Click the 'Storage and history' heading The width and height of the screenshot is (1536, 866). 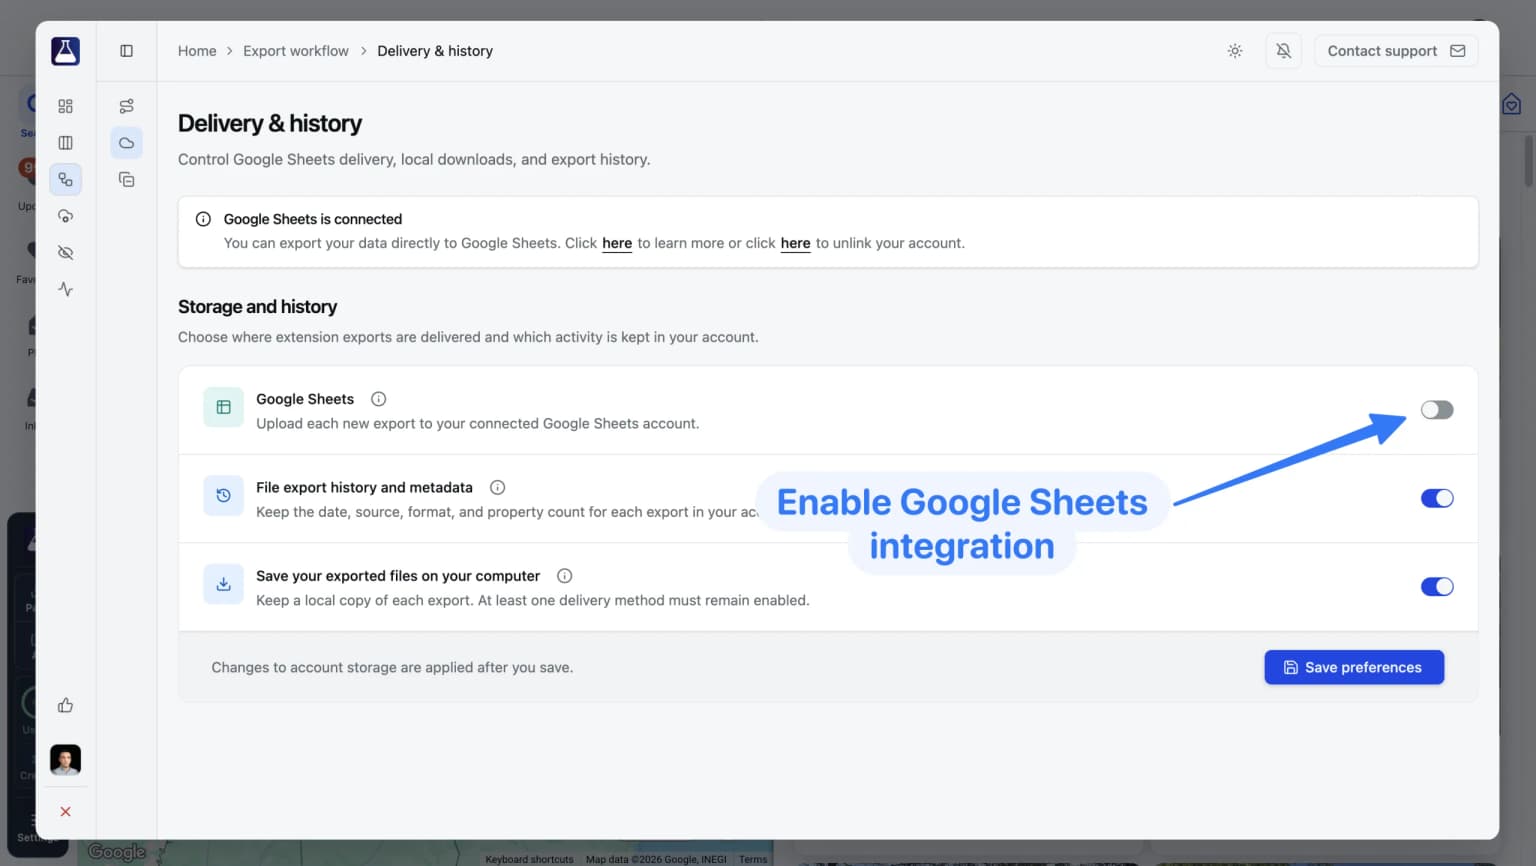(x=258, y=307)
